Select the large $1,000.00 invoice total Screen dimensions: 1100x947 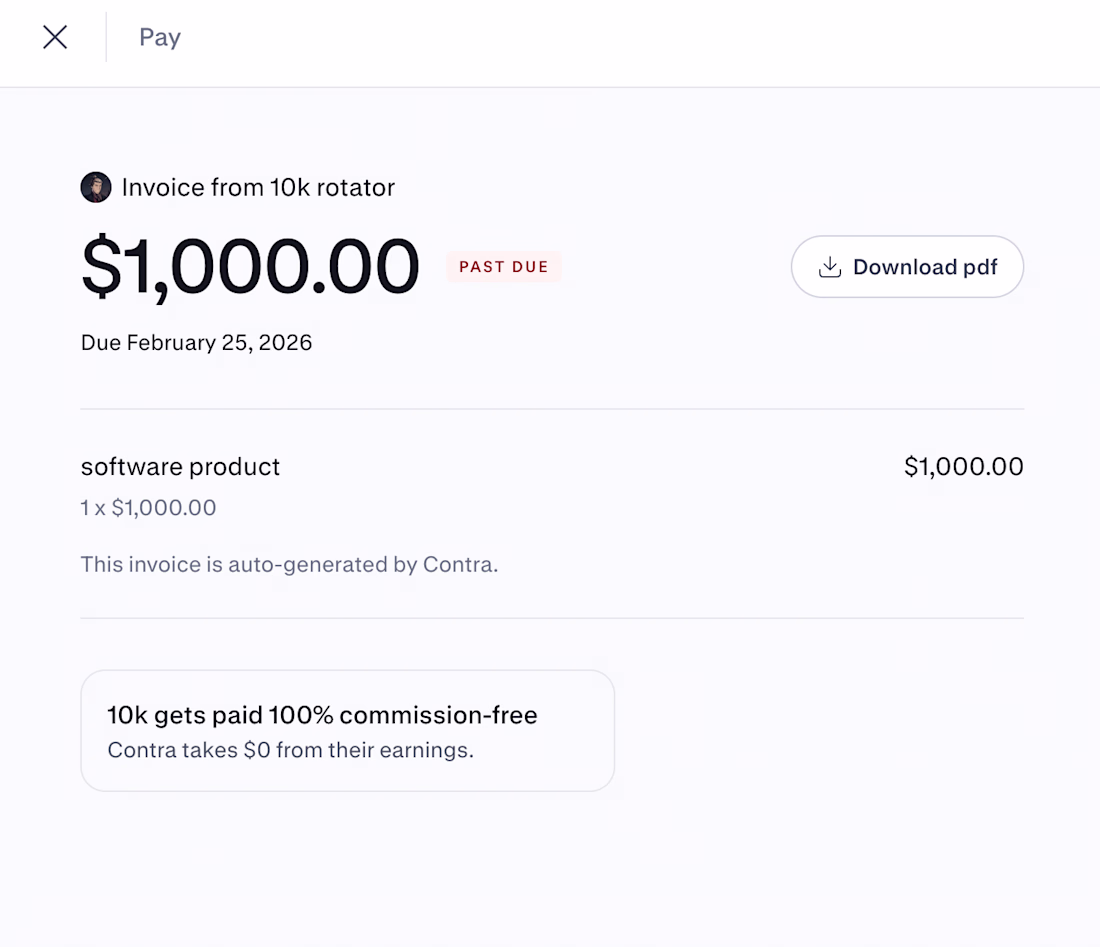[250, 268]
